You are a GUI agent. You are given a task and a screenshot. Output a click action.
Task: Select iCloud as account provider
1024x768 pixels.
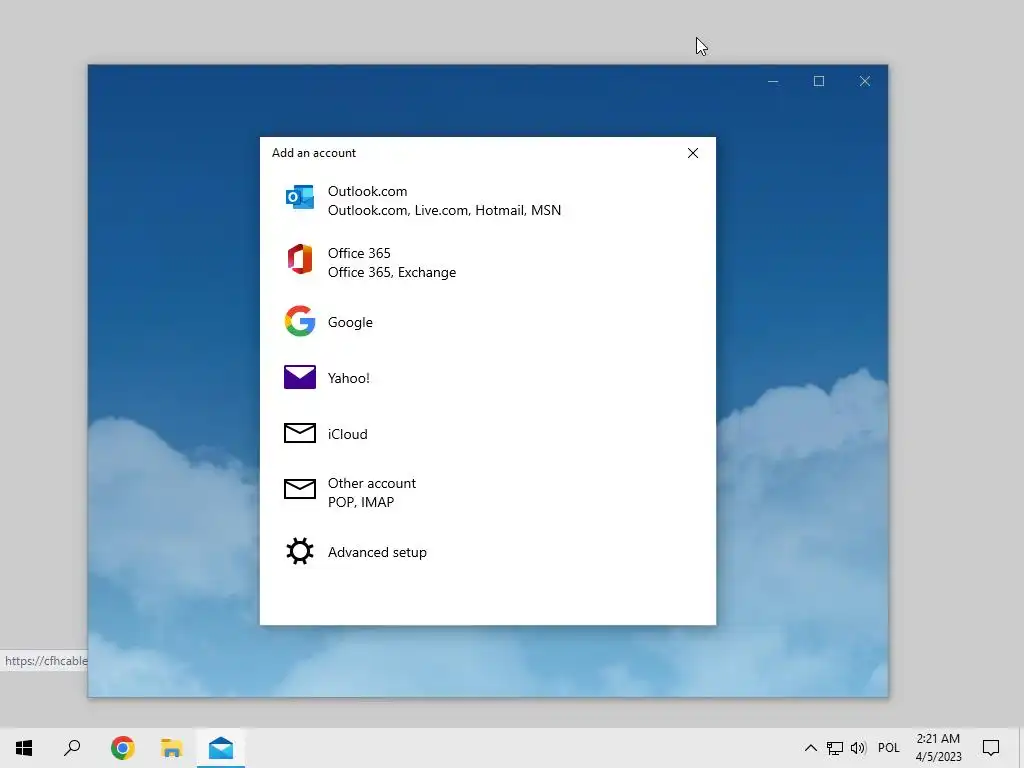488,434
